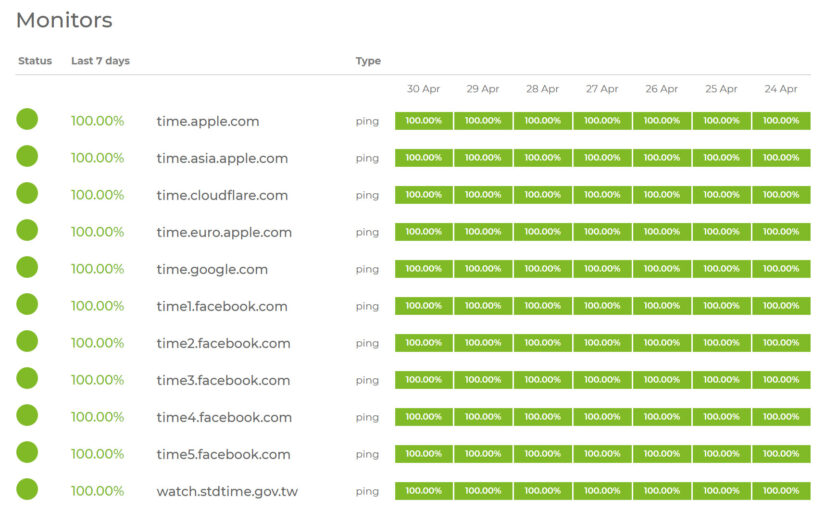Click the green status dot for time1.facebook.com
Image resolution: width=825 pixels, height=510 pixels.
[x=27, y=304]
